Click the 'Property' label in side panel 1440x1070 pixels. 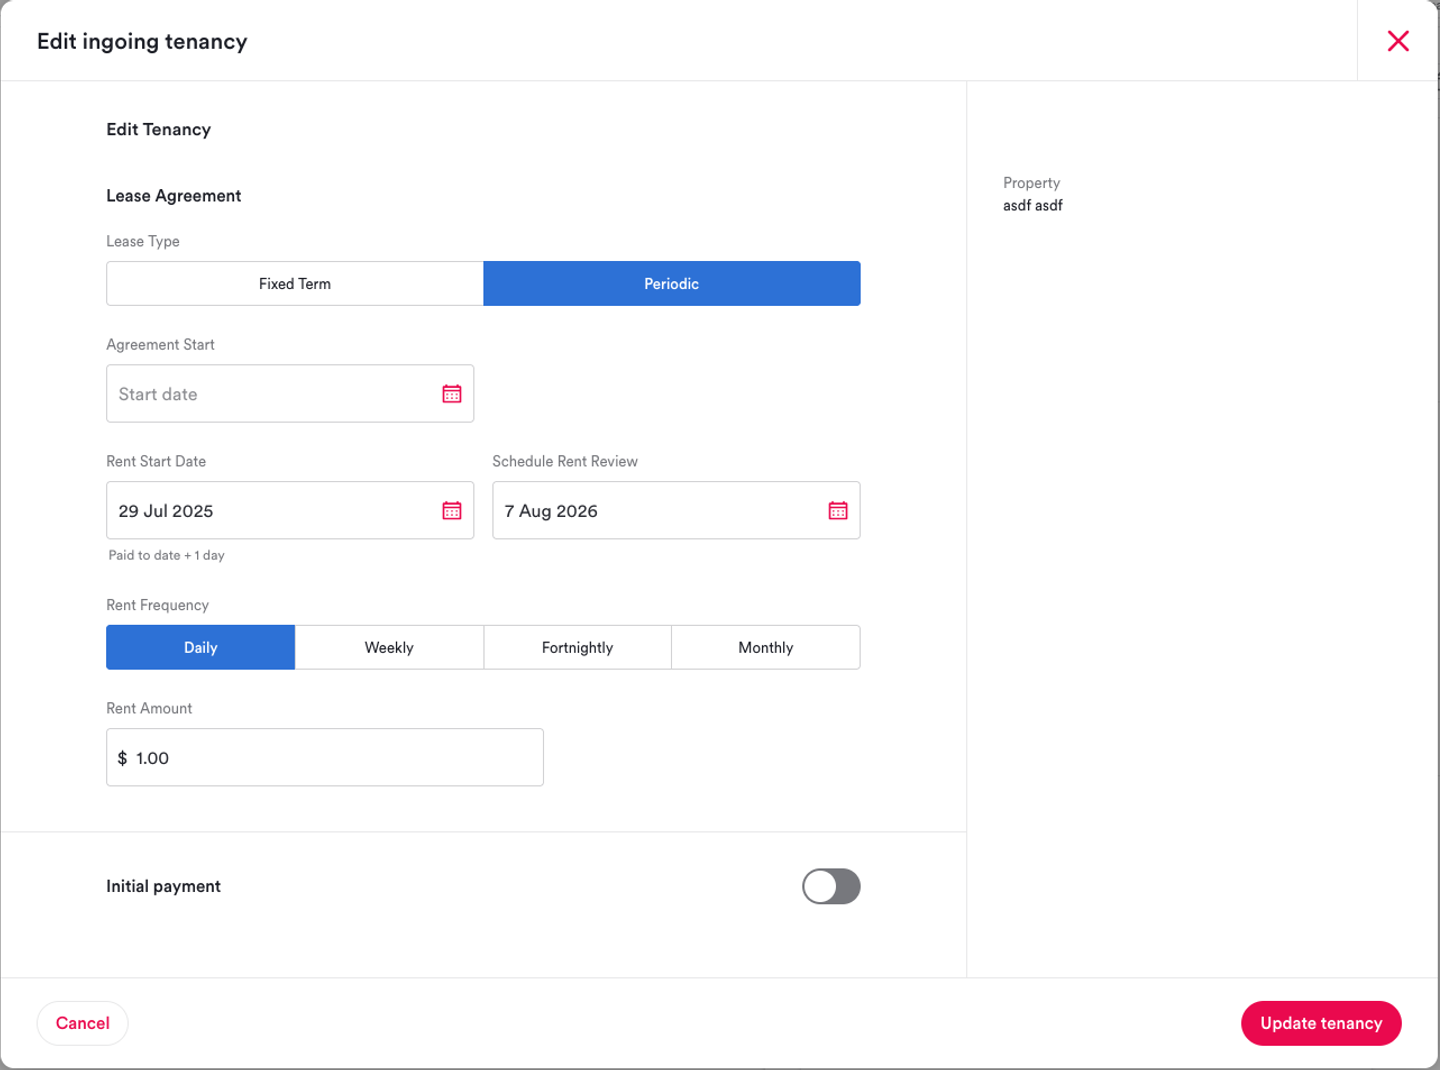(x=1032, y=183)
